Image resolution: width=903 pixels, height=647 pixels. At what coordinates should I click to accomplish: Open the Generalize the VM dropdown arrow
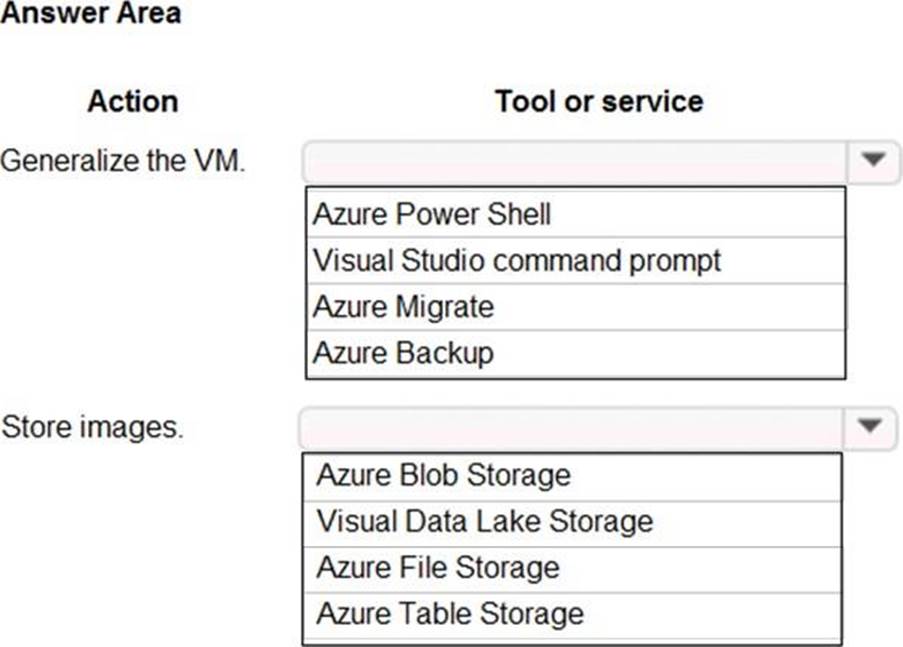[x=873, y=161]
